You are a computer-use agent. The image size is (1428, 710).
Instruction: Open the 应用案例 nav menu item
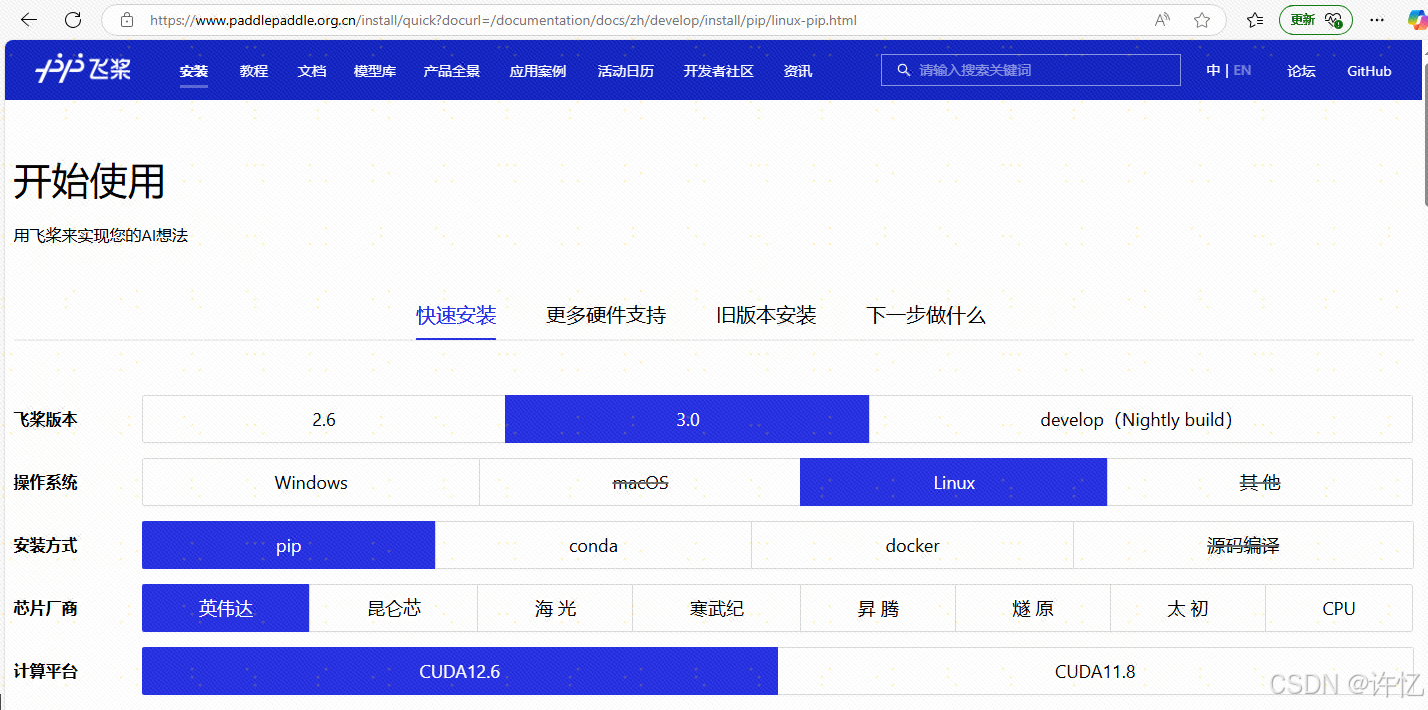tap(538, 71)
